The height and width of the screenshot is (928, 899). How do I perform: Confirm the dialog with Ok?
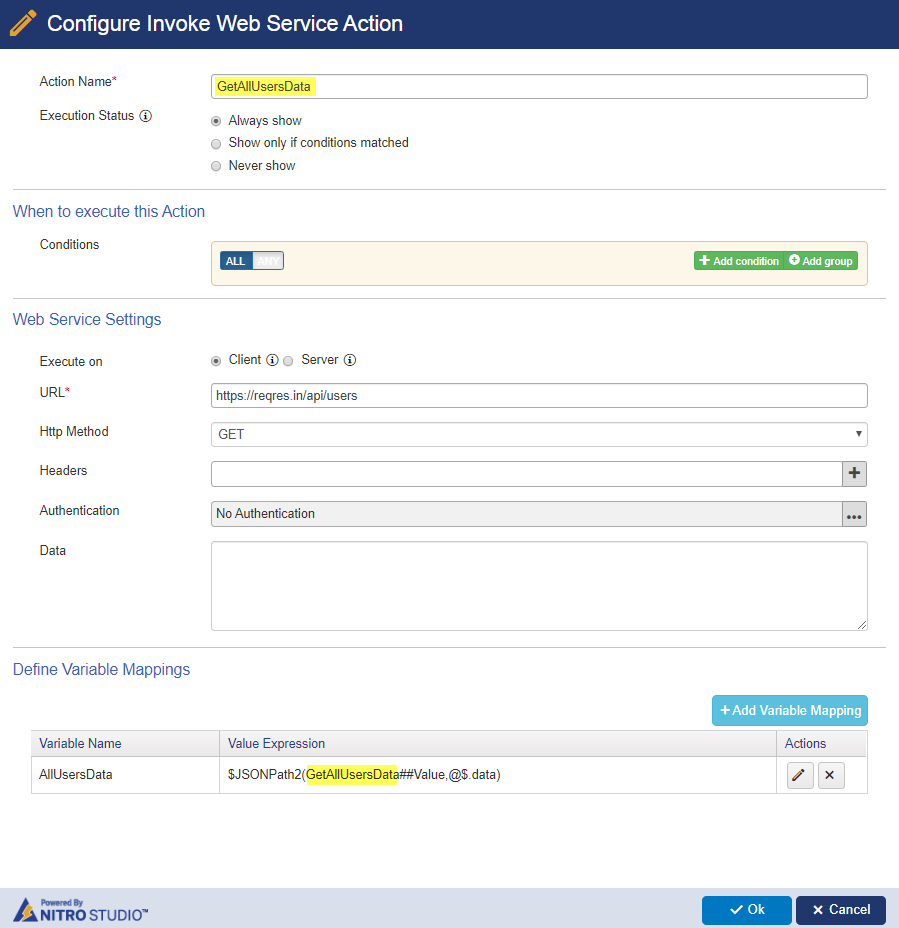747,910
